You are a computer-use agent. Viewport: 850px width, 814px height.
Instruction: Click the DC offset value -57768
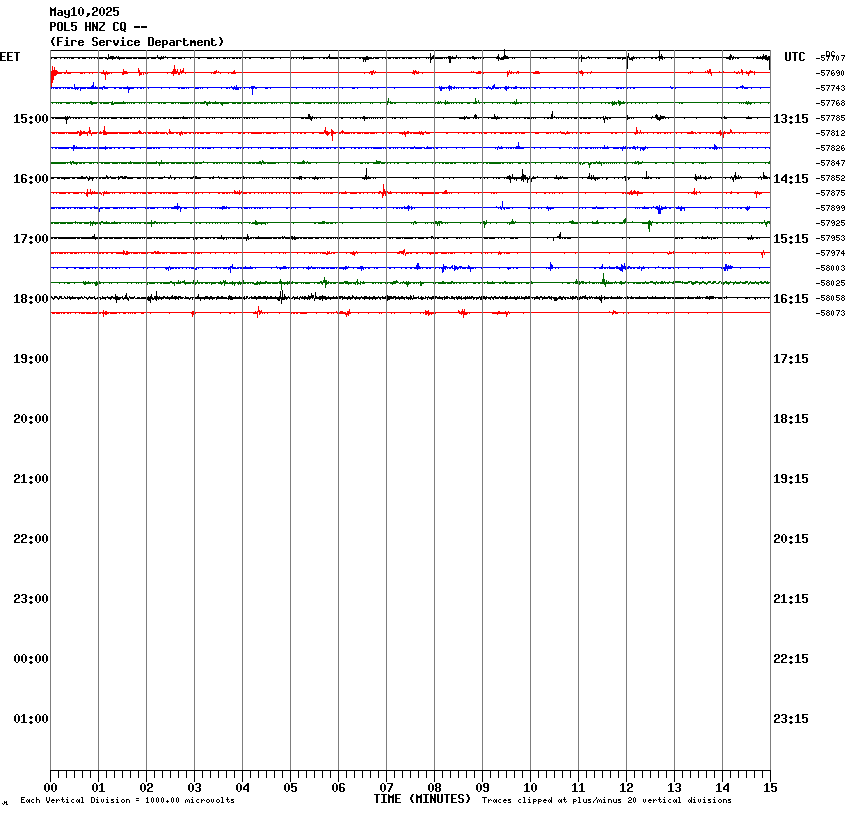tap(830, 104)
